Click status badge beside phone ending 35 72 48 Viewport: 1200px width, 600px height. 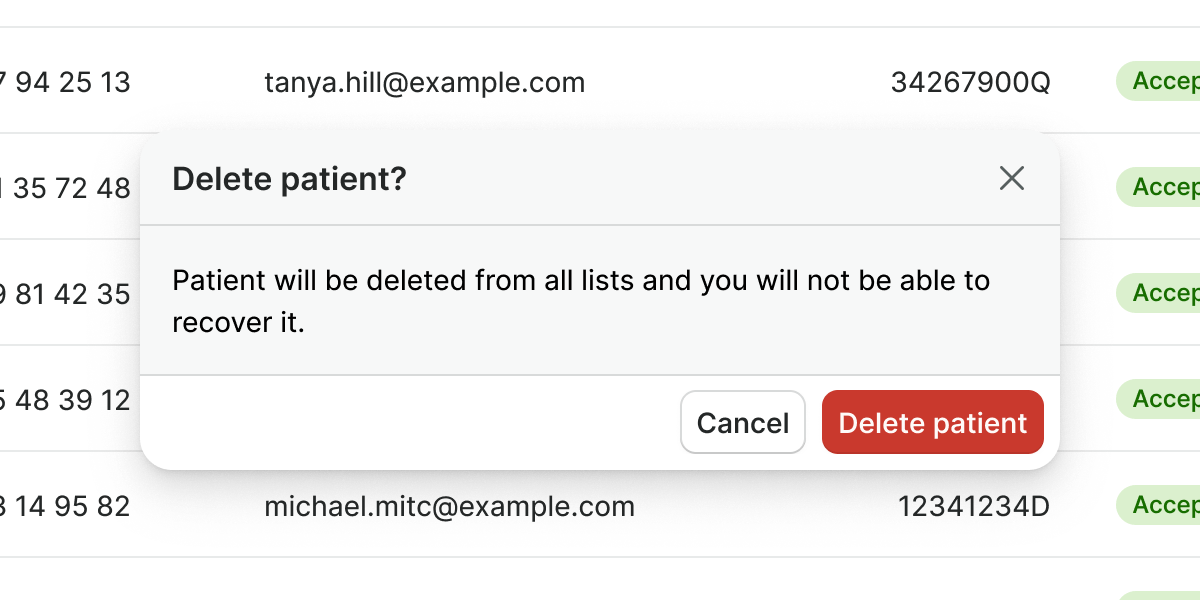(1164, 187)
